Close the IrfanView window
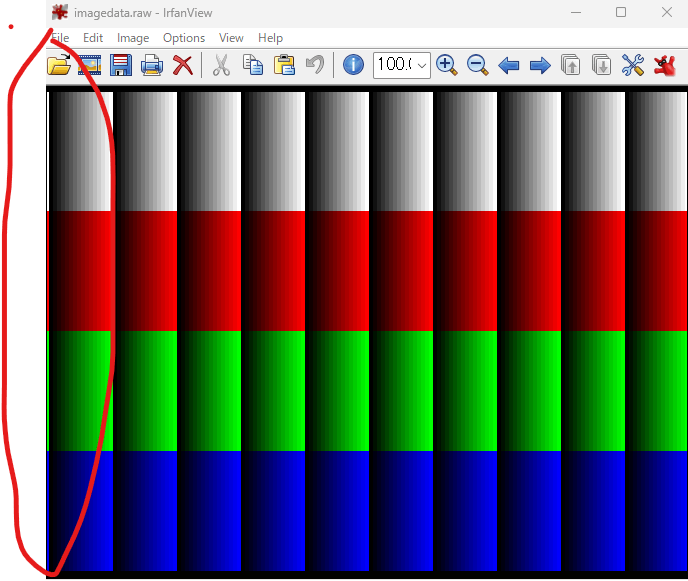 coord(667,12)
